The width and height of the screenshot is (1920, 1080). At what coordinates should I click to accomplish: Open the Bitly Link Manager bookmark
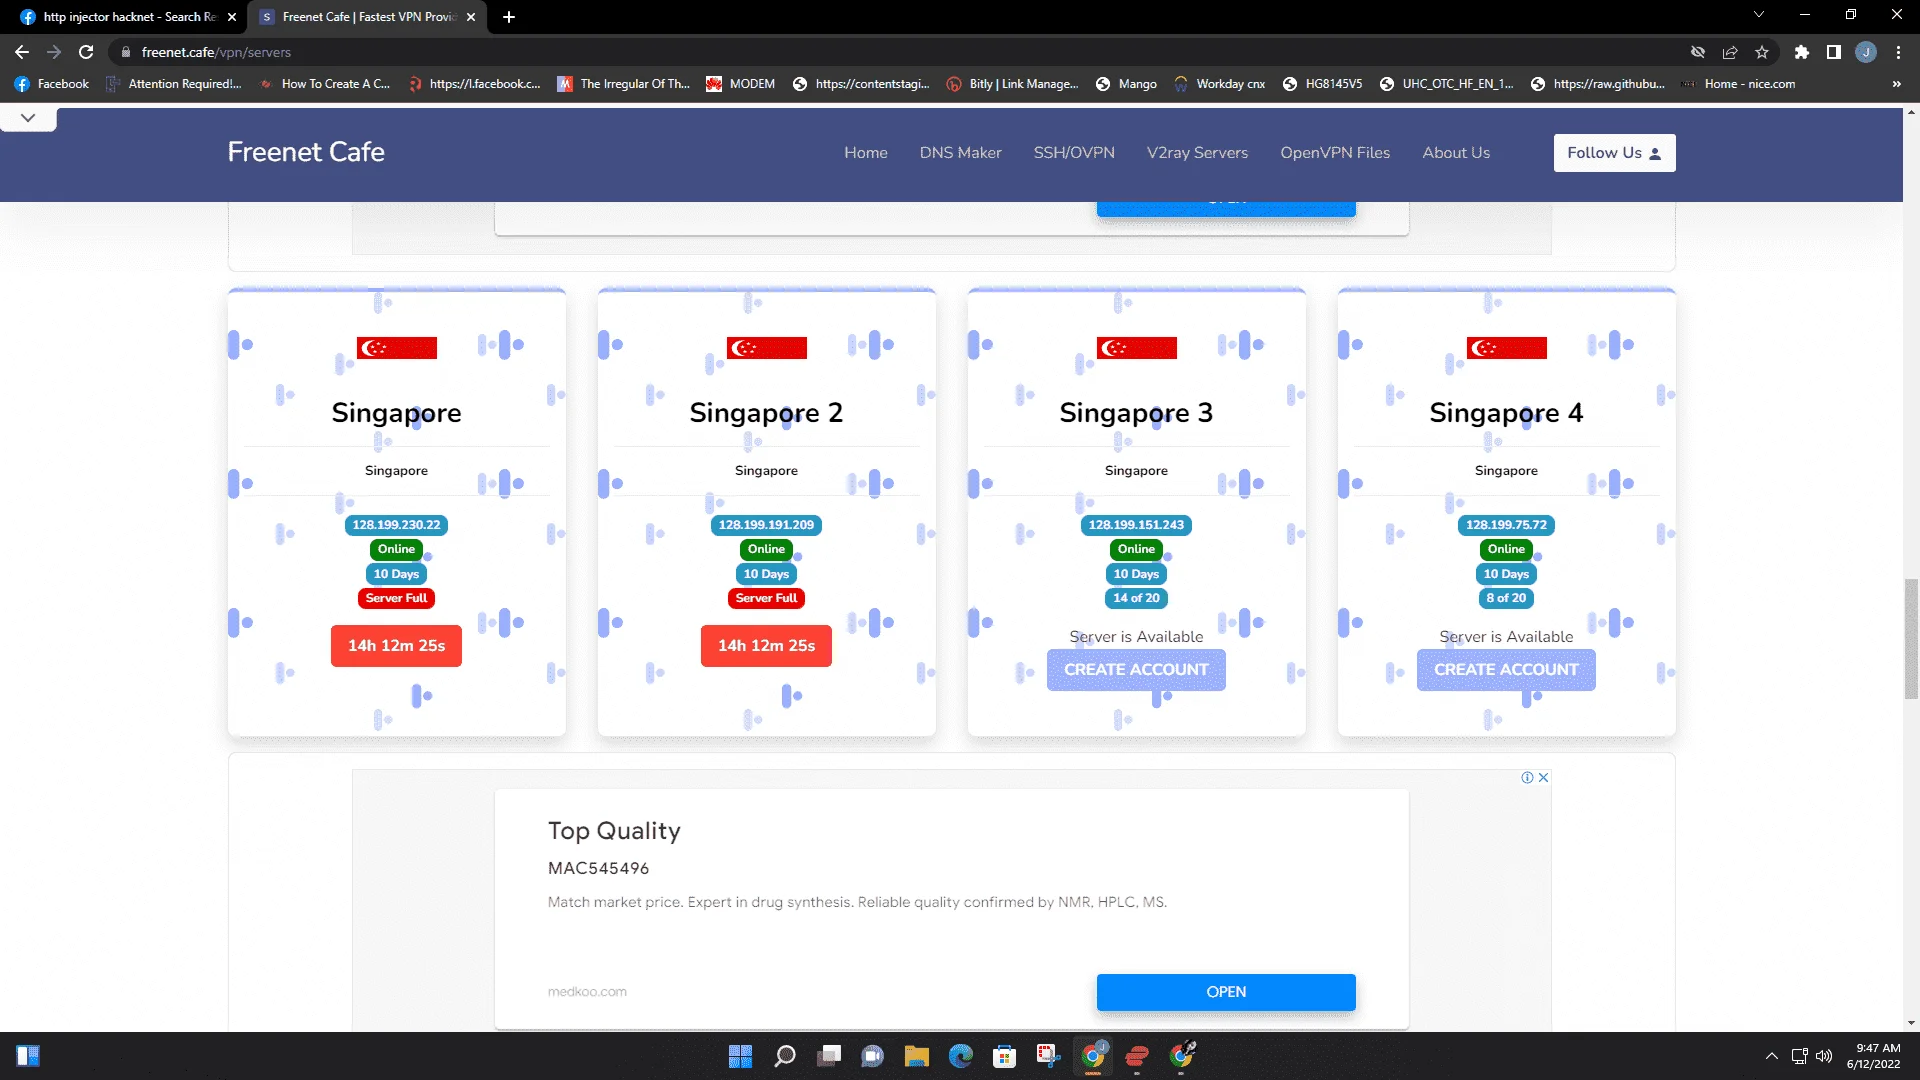pos(1012,84)
